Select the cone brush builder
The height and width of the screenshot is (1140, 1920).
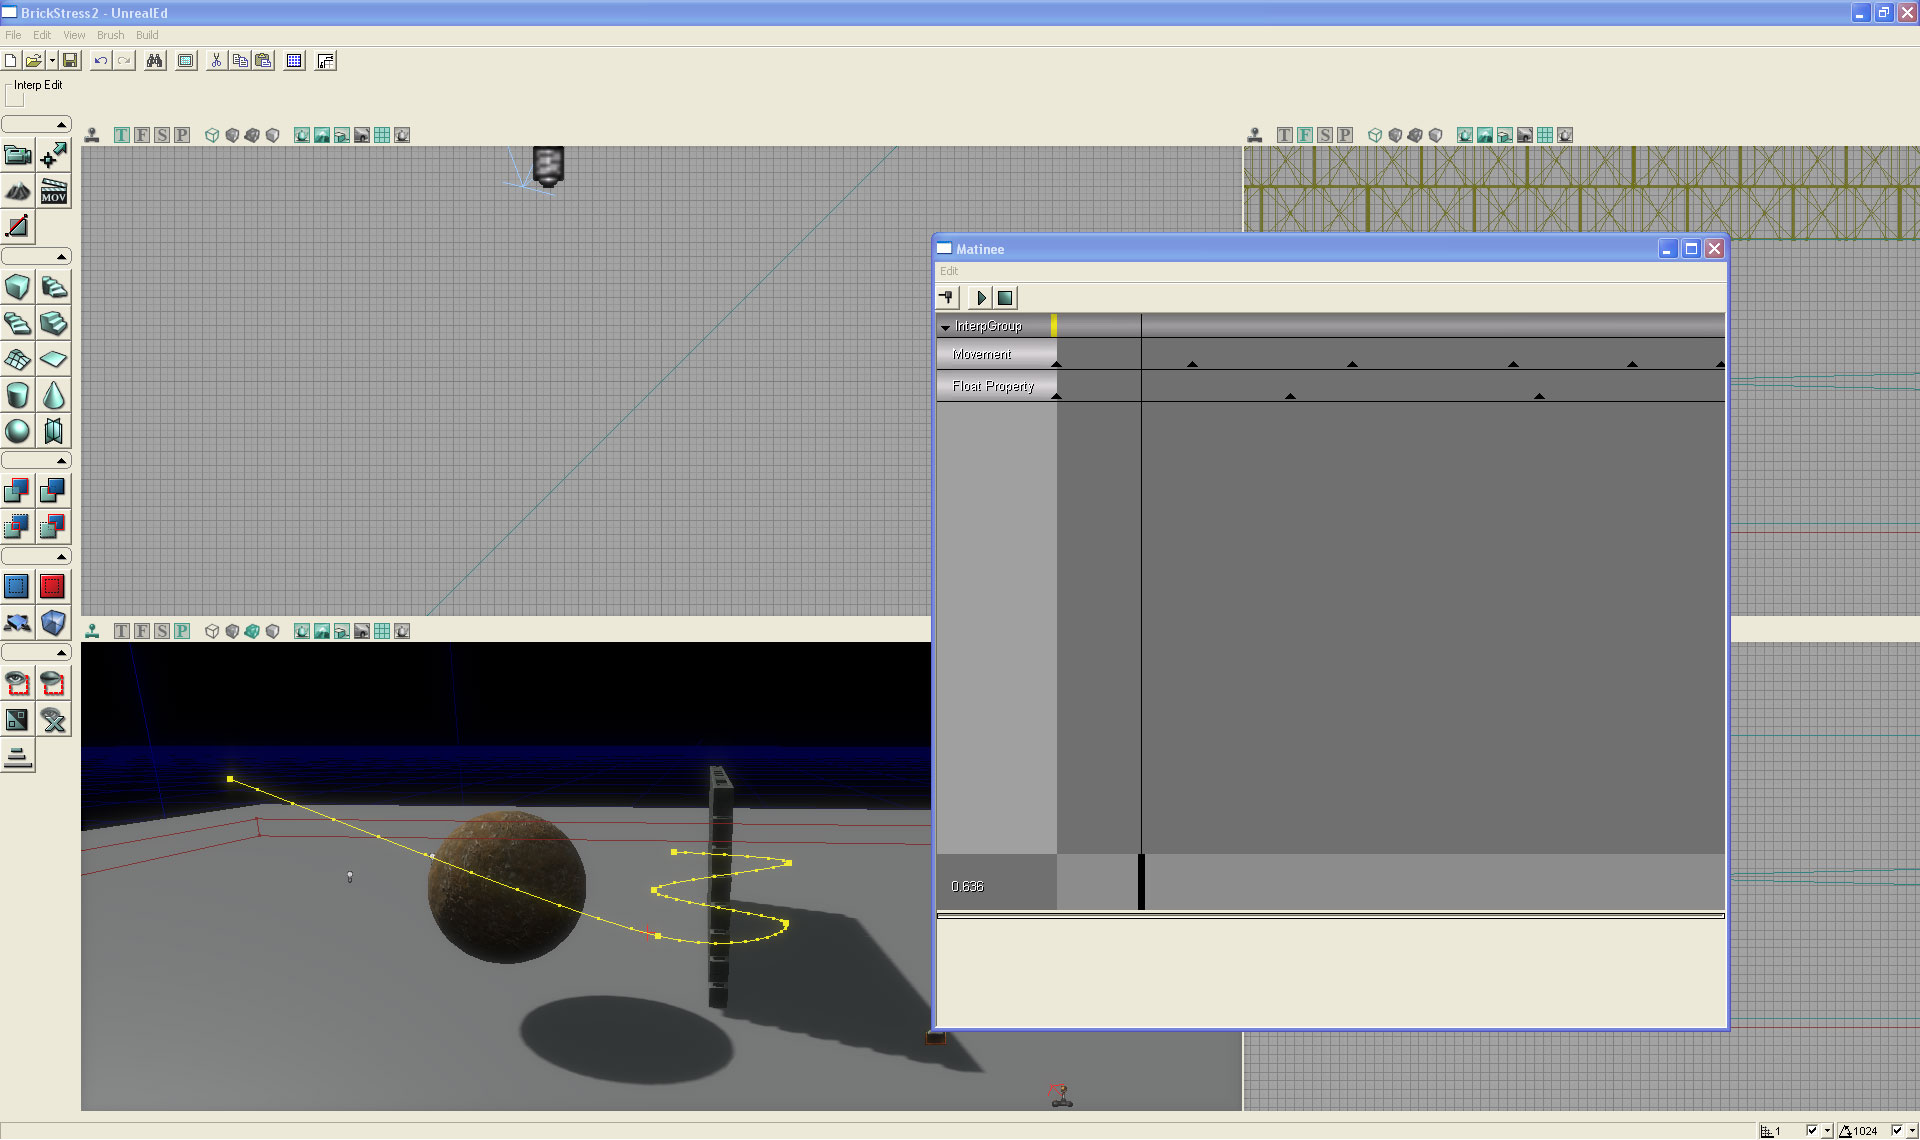point(54,395)
